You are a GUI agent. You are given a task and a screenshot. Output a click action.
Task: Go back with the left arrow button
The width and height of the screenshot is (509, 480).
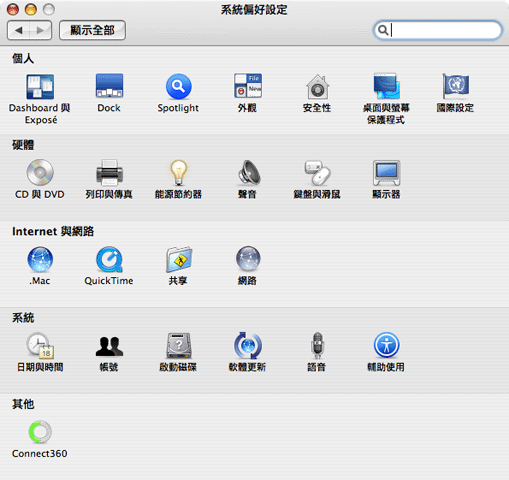[18, 30]
